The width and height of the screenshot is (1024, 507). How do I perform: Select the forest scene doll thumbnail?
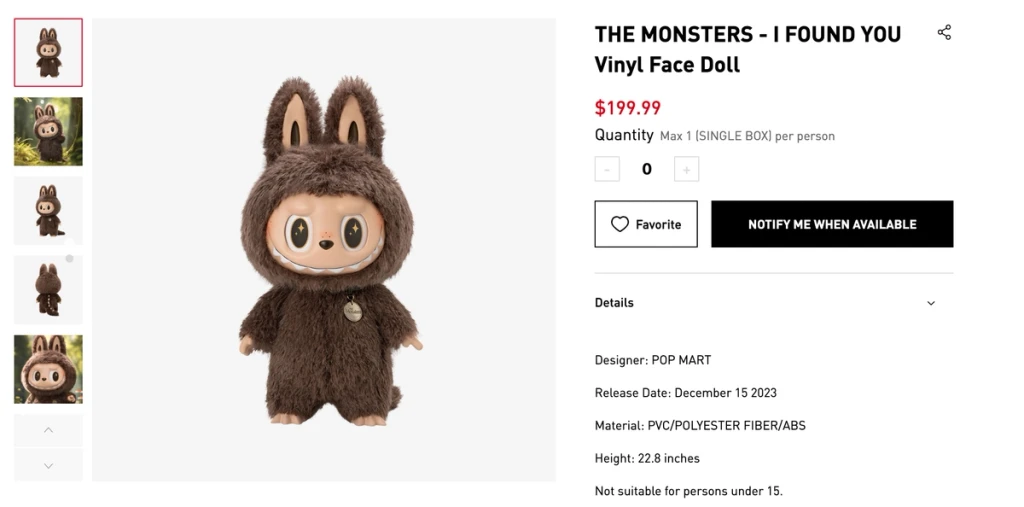coord(48,131)
